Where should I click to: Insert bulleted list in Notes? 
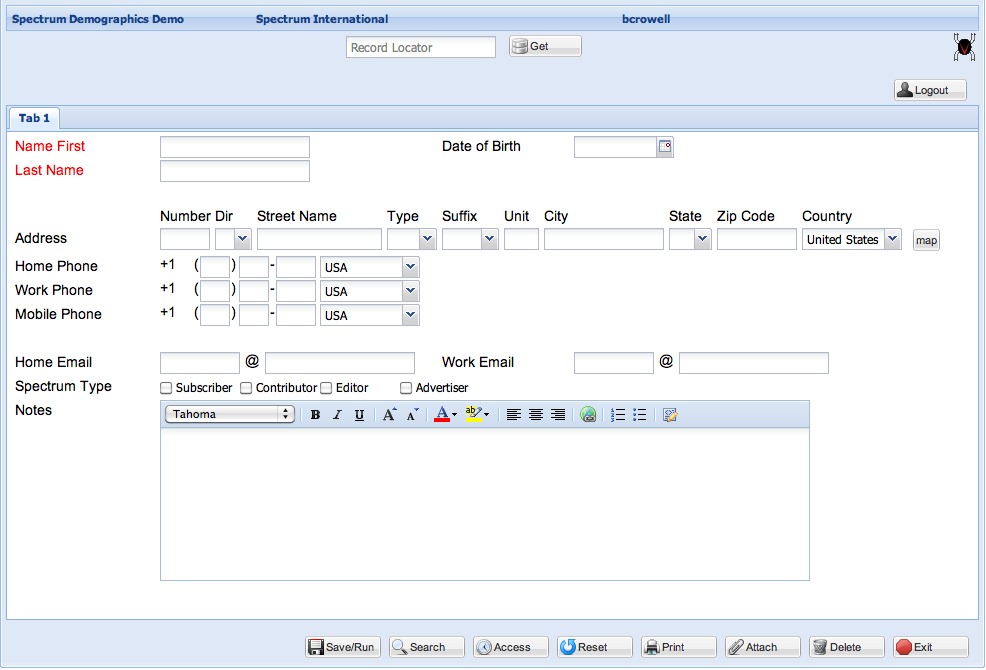[640, 415]
